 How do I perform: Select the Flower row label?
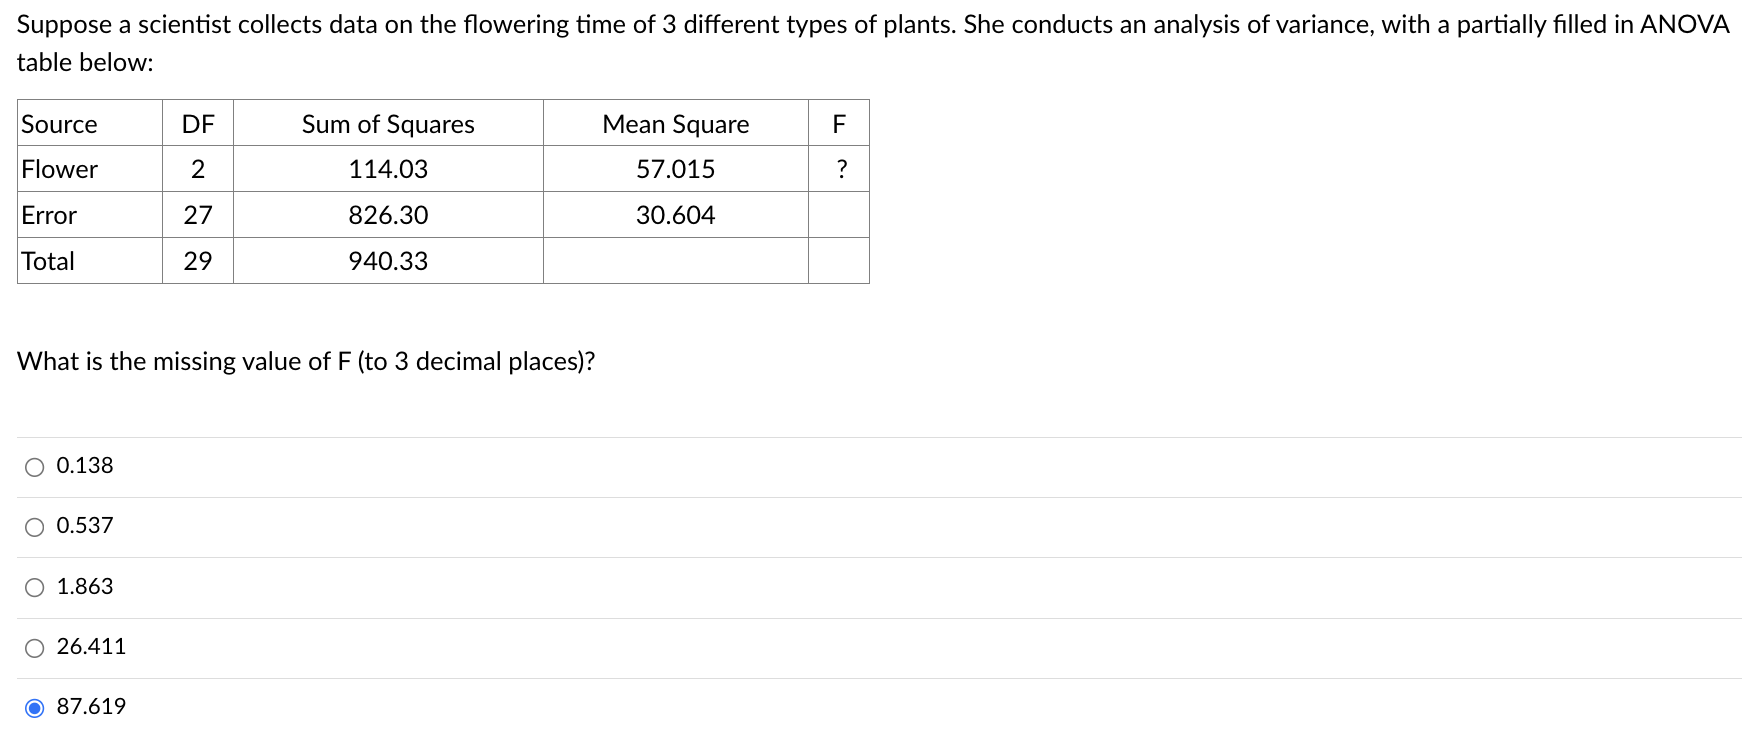tap(59, 169)
